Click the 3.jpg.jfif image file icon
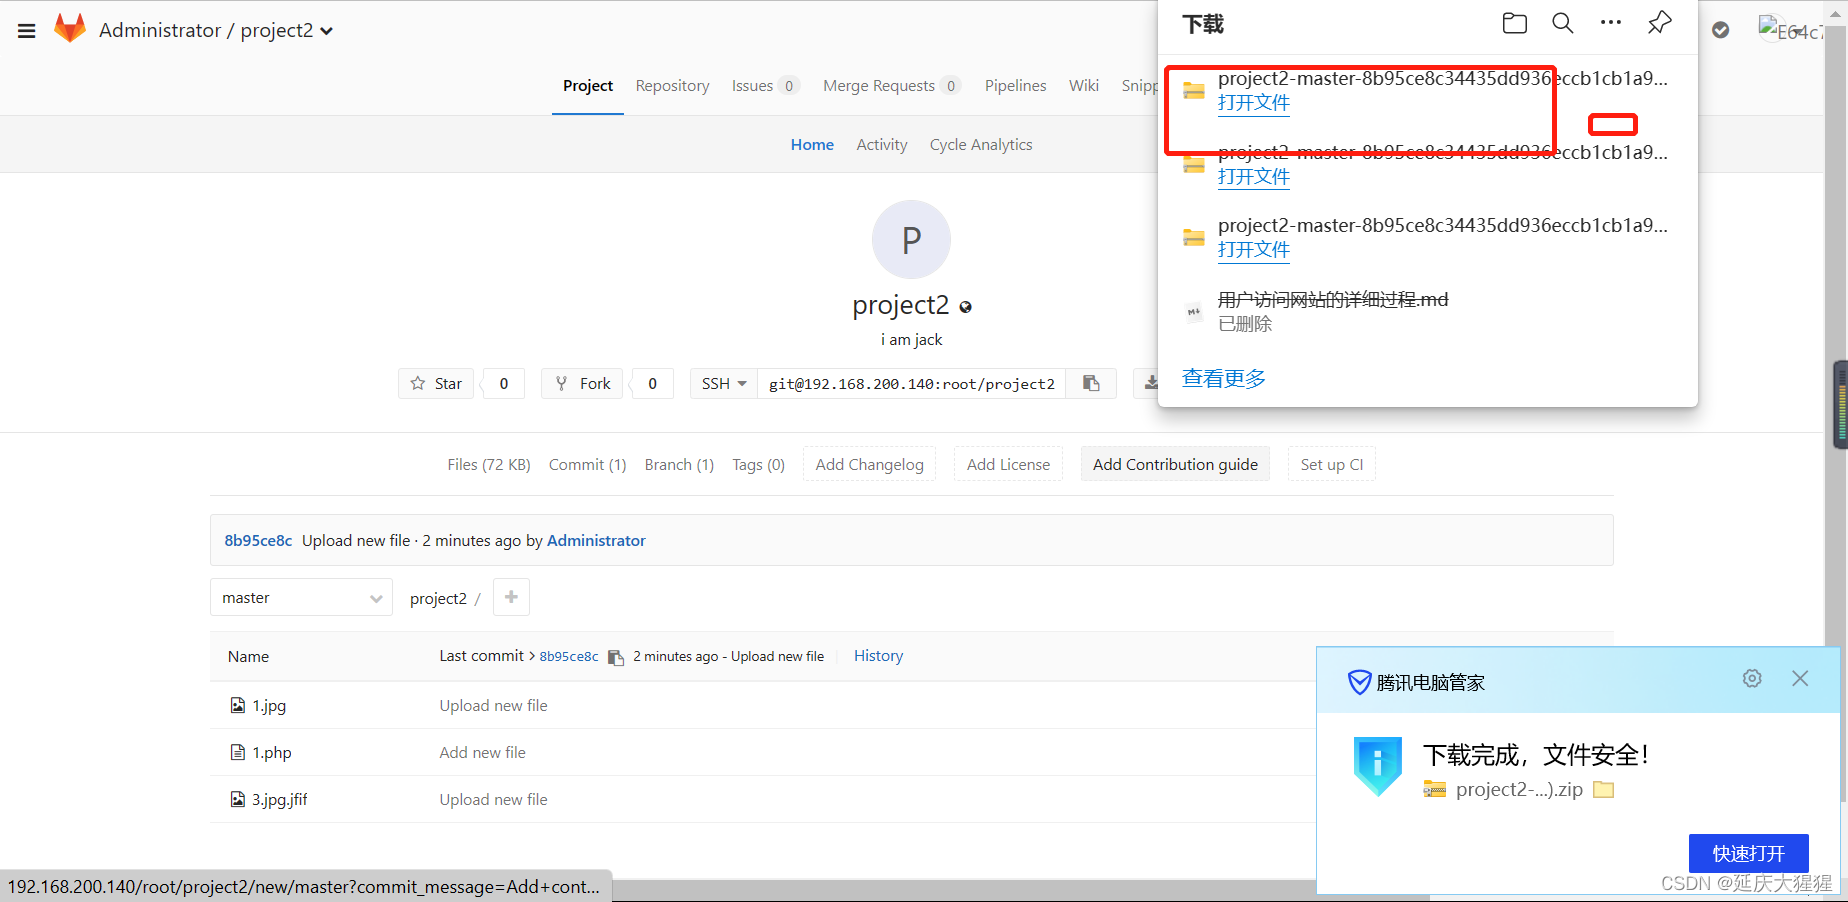The image size is (1848, 902). (238, 799)
